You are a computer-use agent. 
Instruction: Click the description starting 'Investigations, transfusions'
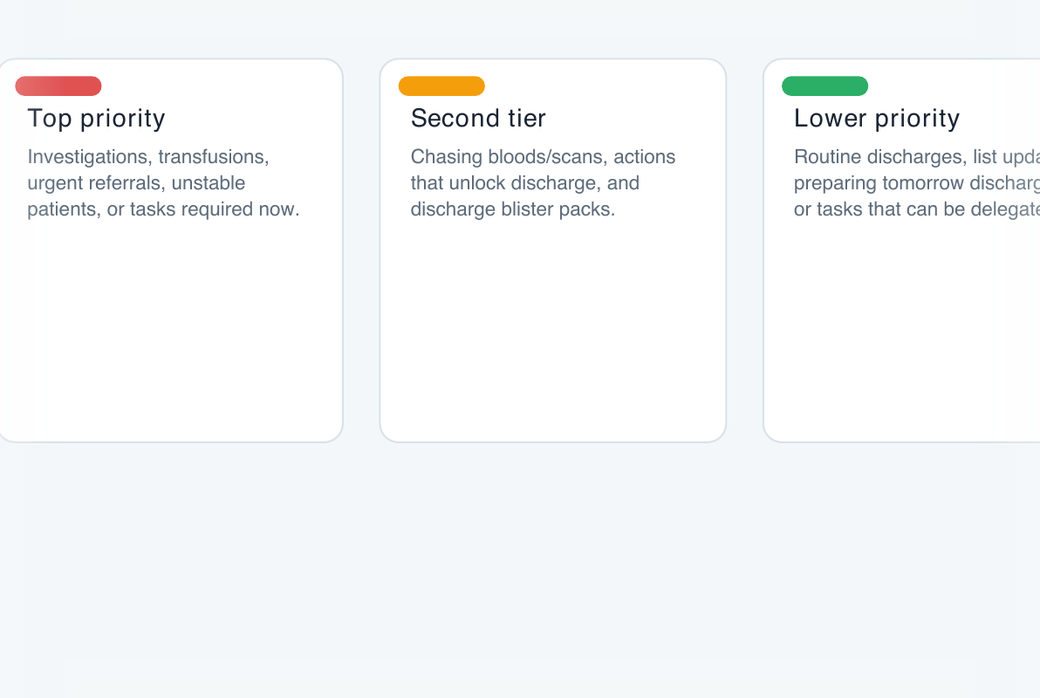pyautogui.click(x=164, y=183)
